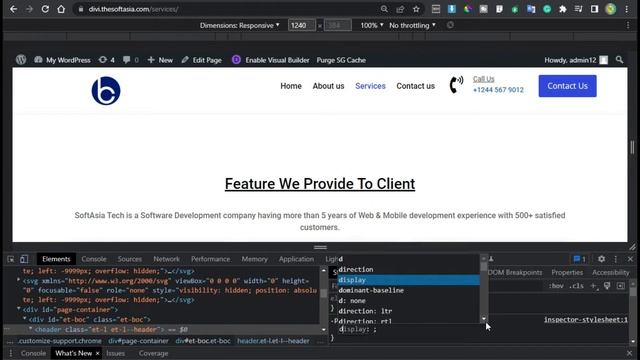This screenshot has width=640, height=360.
Task: Open the Sources tab
Action: click(x=130, y=259)
